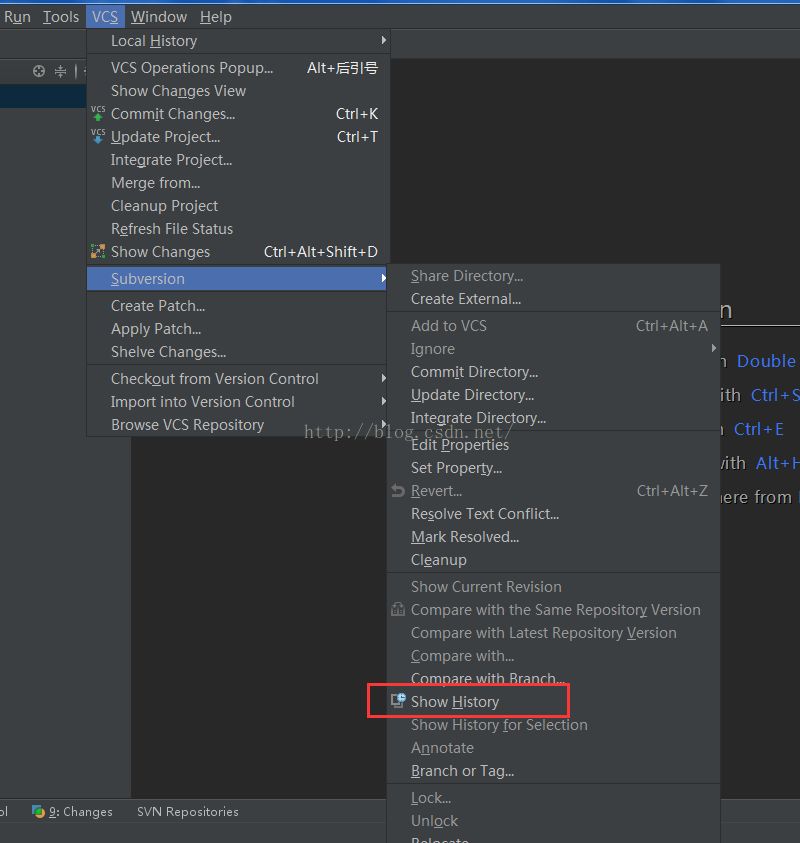Image resolution: width=800 pixels, height=843 pixels.
Task: Expand Import into Version Control arrow
Action: pos(383,401)
